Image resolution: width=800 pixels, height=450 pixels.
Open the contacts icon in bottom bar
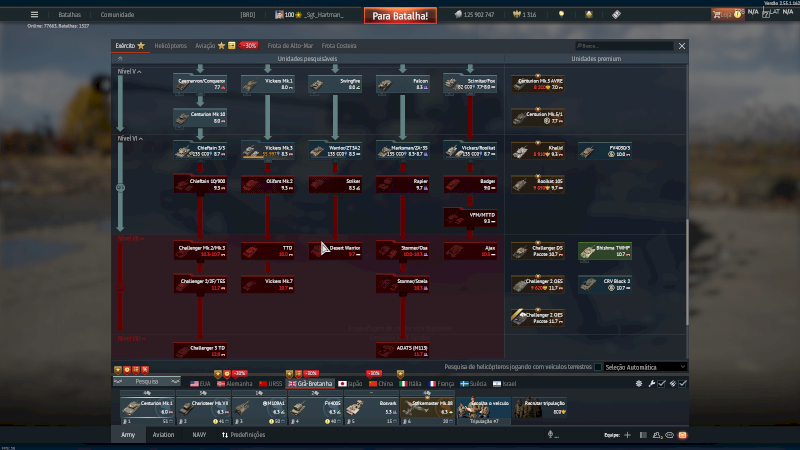(657, 435)
